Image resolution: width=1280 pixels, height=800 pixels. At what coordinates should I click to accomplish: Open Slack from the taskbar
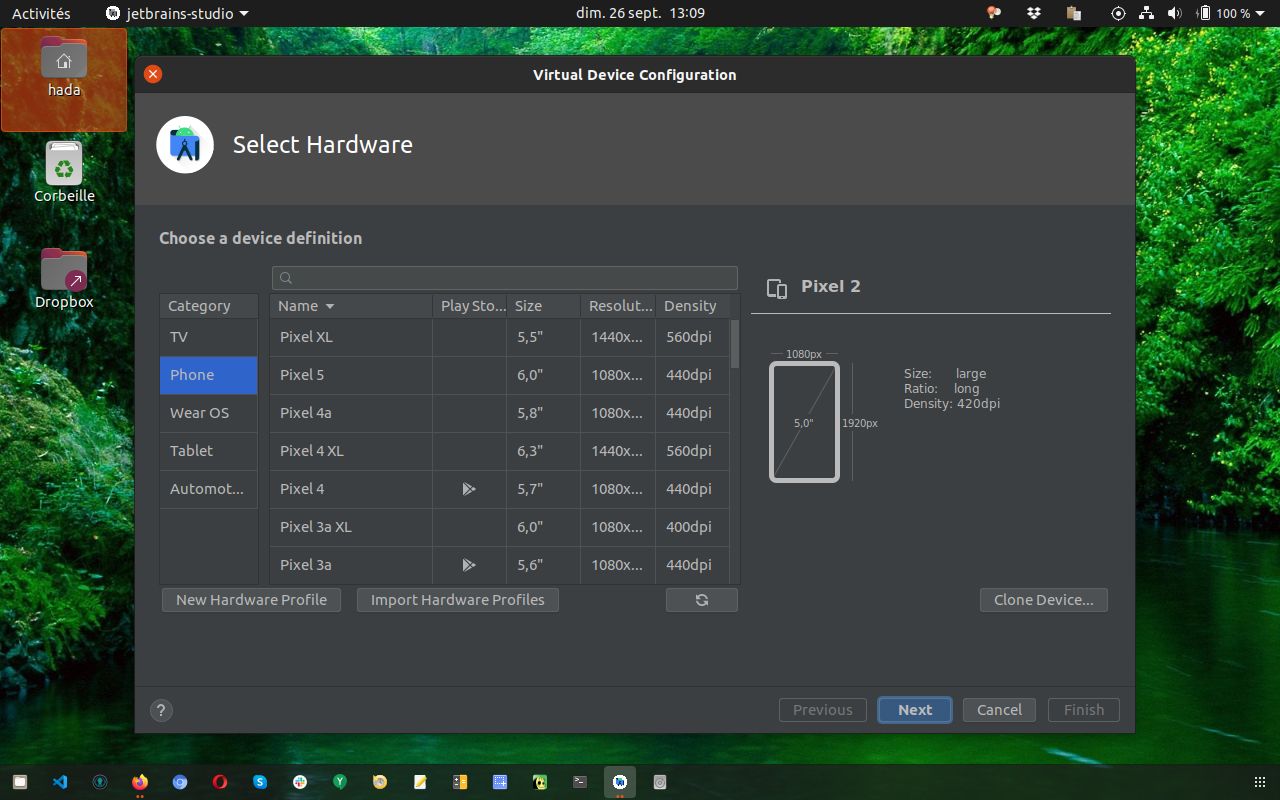[x=300, y=782]
